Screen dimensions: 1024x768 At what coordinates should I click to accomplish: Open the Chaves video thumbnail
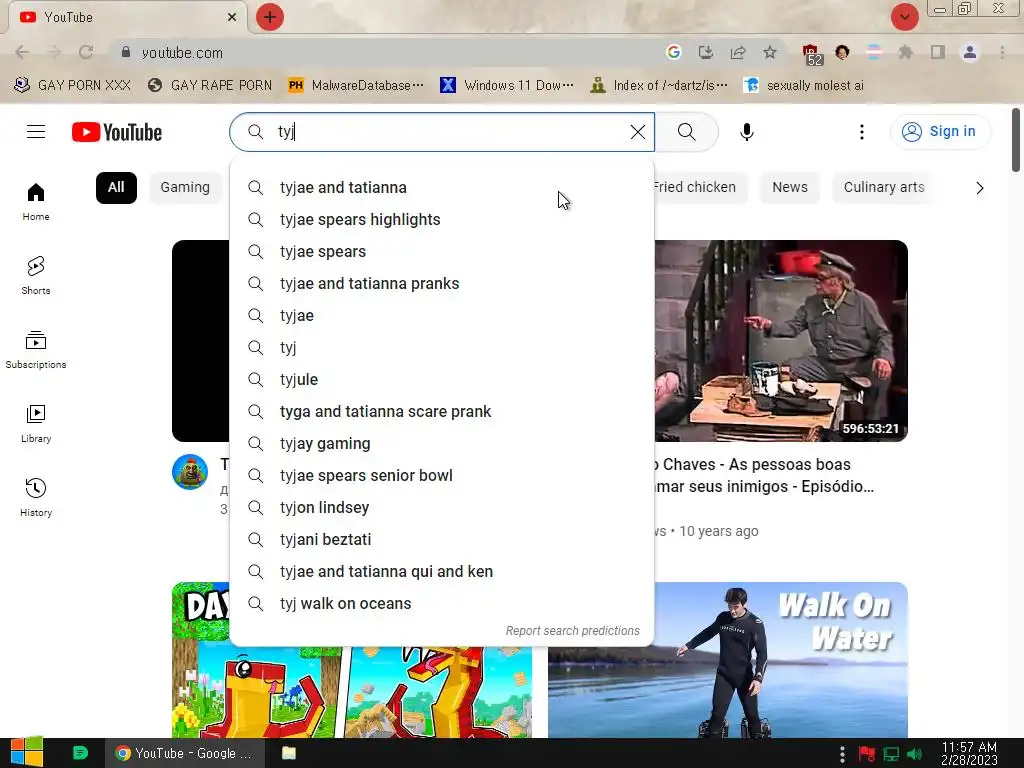[781, 341]
